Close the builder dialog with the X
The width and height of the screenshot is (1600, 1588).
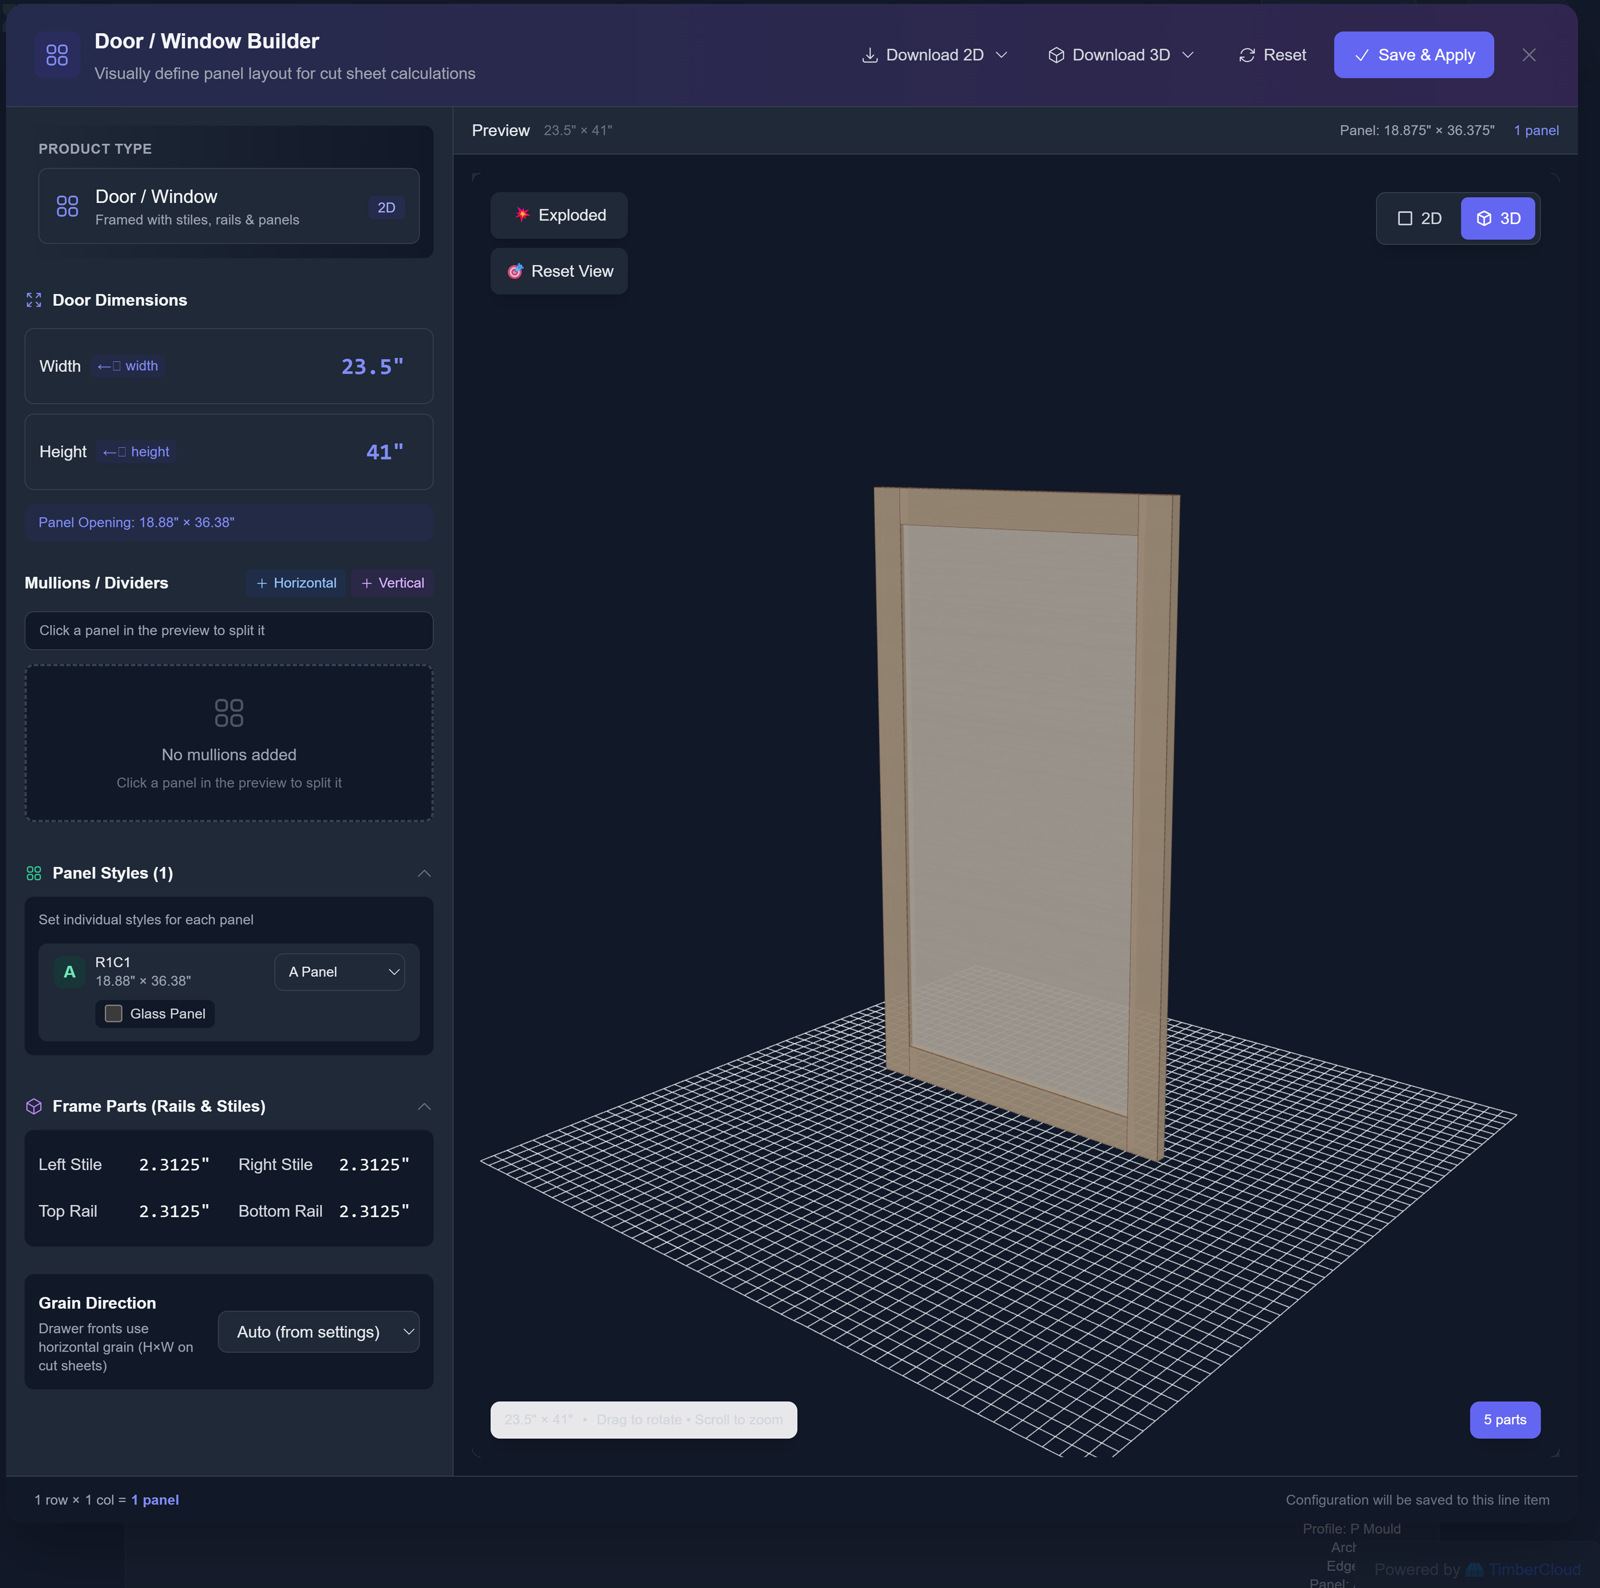(x=1529, y=55)
